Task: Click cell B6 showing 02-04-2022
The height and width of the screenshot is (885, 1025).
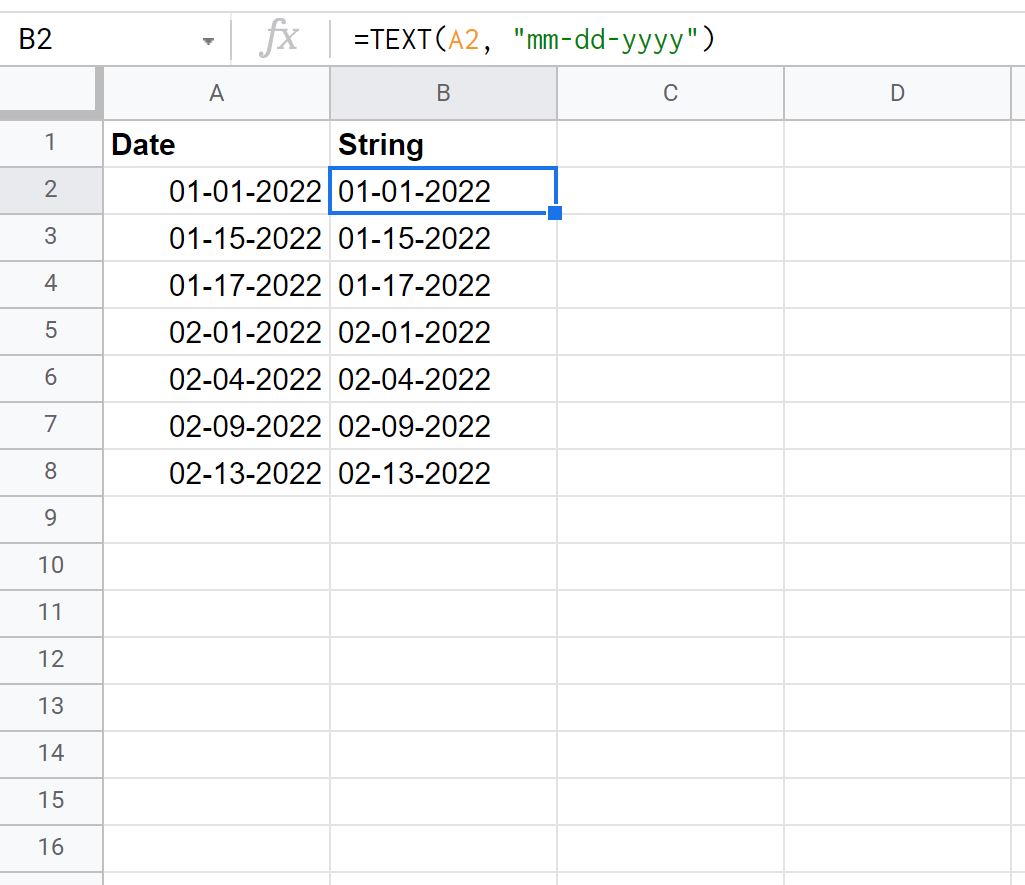Action: [x=443, y=378]
